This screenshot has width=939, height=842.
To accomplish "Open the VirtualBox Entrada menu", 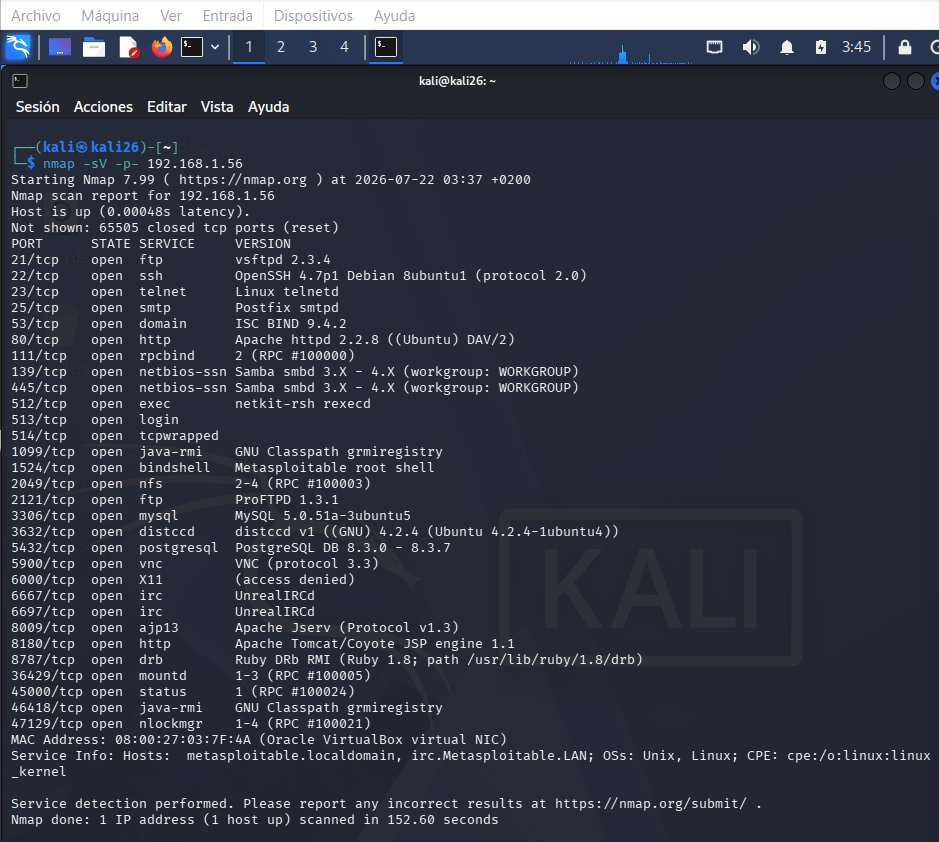I will click(x=228, y=16).
